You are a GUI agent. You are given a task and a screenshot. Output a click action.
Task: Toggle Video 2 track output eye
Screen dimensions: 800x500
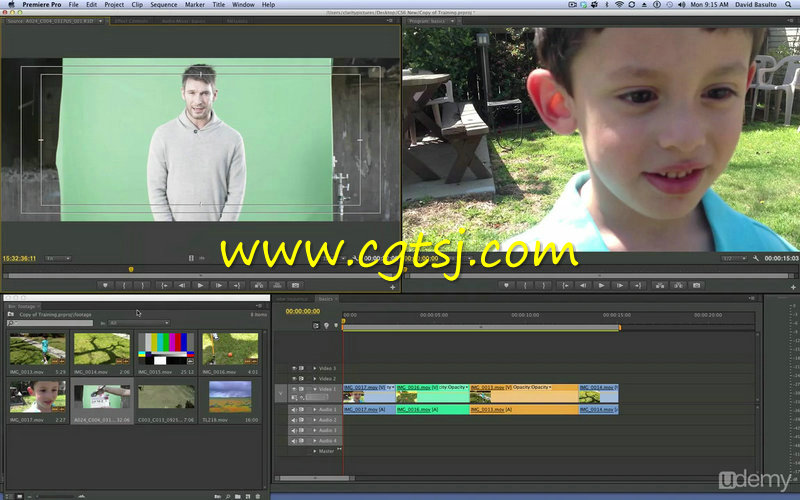tap(294, 379)
